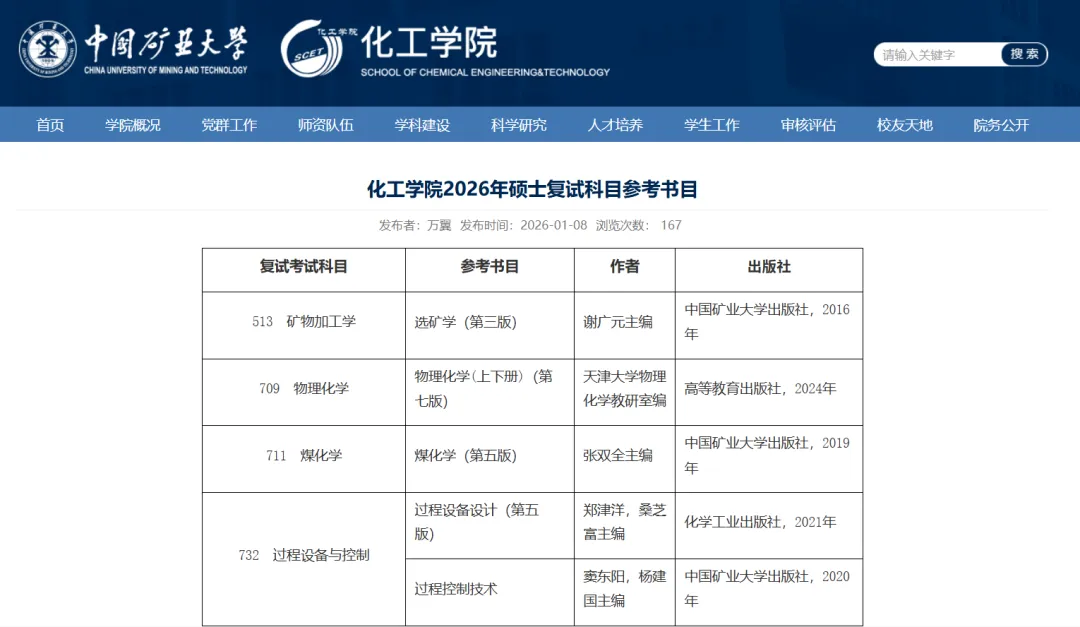Select the cell 物理化学(上下册)（第七版）

tap(490, 392)
